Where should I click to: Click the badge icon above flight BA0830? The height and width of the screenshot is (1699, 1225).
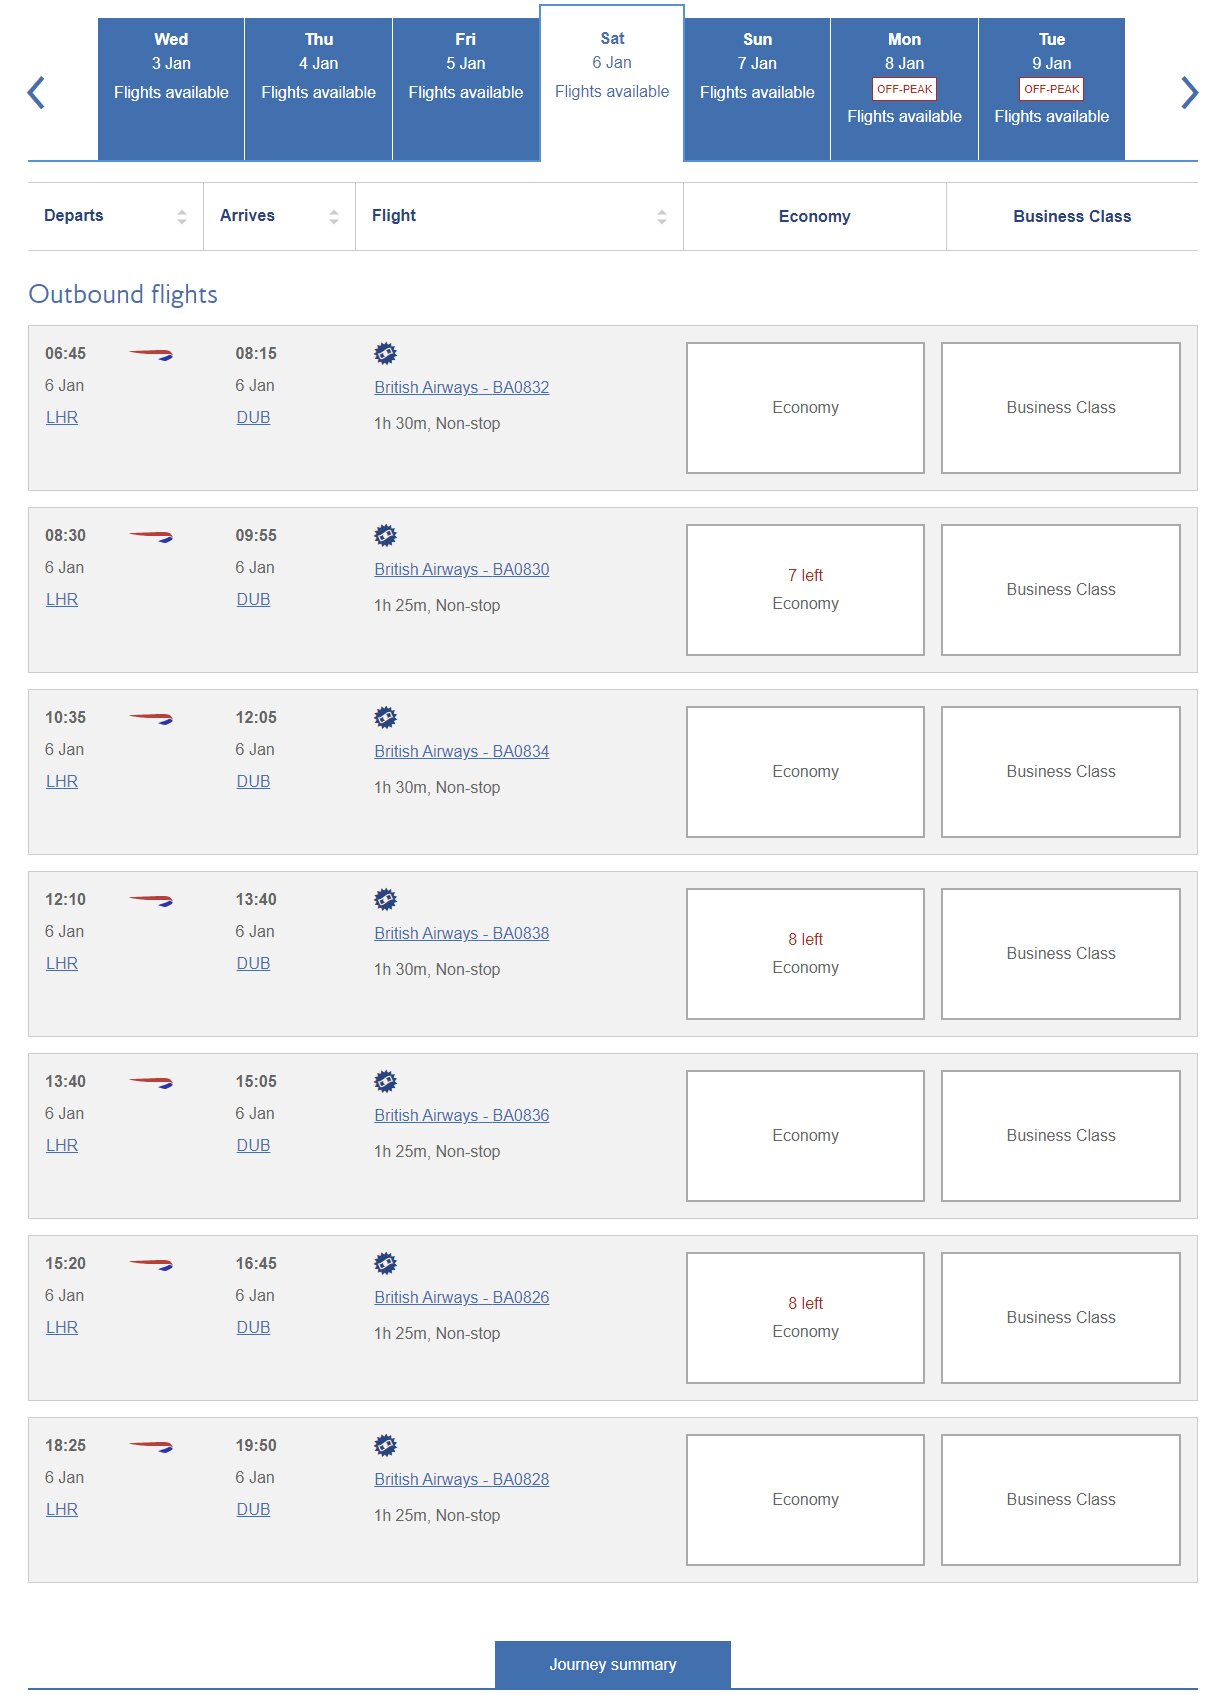[x=385, y=535]
